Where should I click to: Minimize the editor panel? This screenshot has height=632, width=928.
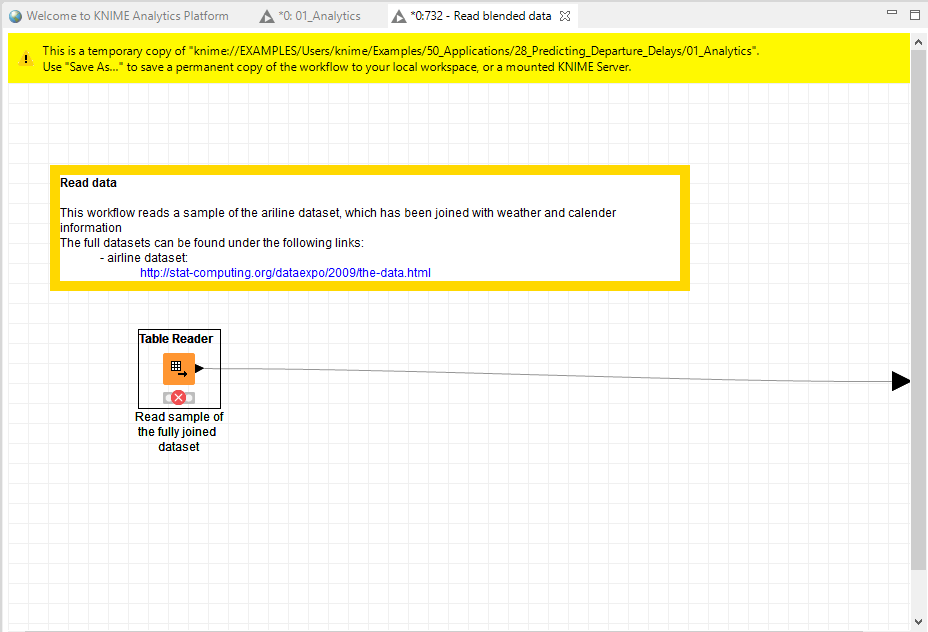[x=892, y=12]
